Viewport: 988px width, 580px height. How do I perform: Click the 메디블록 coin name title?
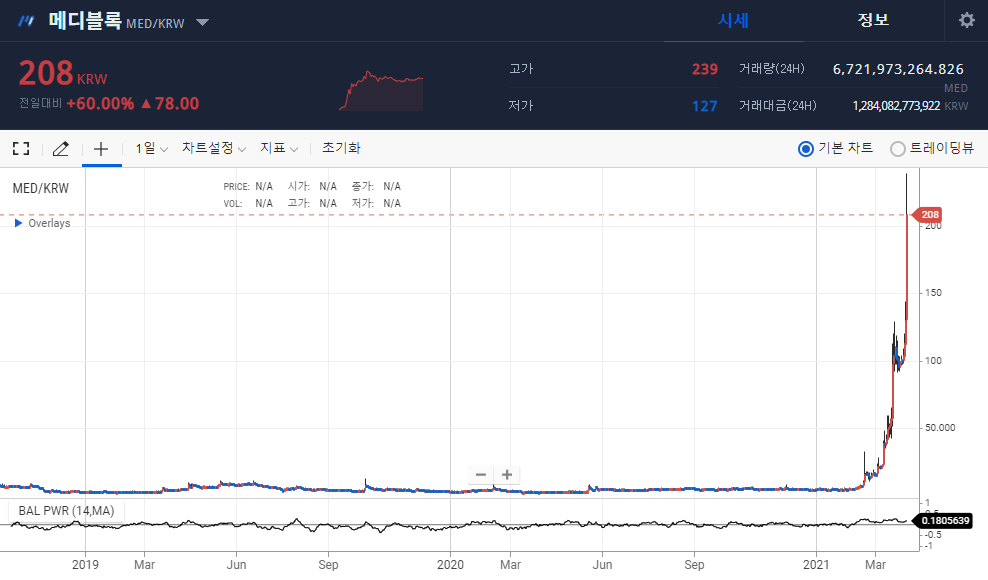tap(85, 21)
